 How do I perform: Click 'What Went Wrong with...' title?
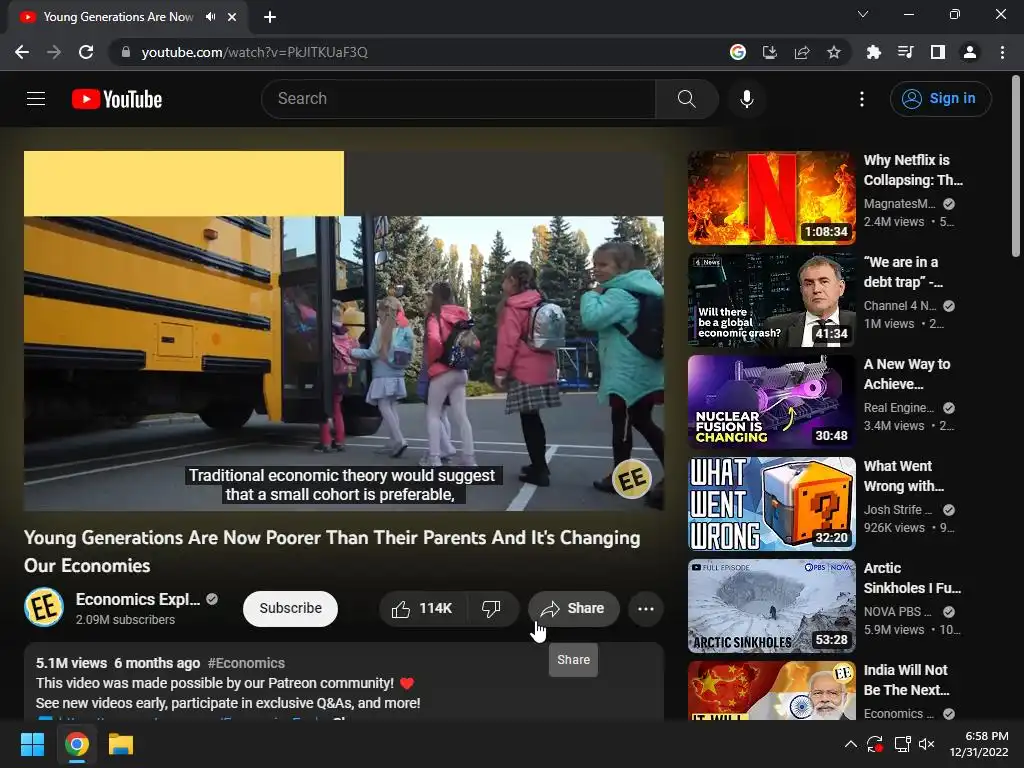click(904, 476)
